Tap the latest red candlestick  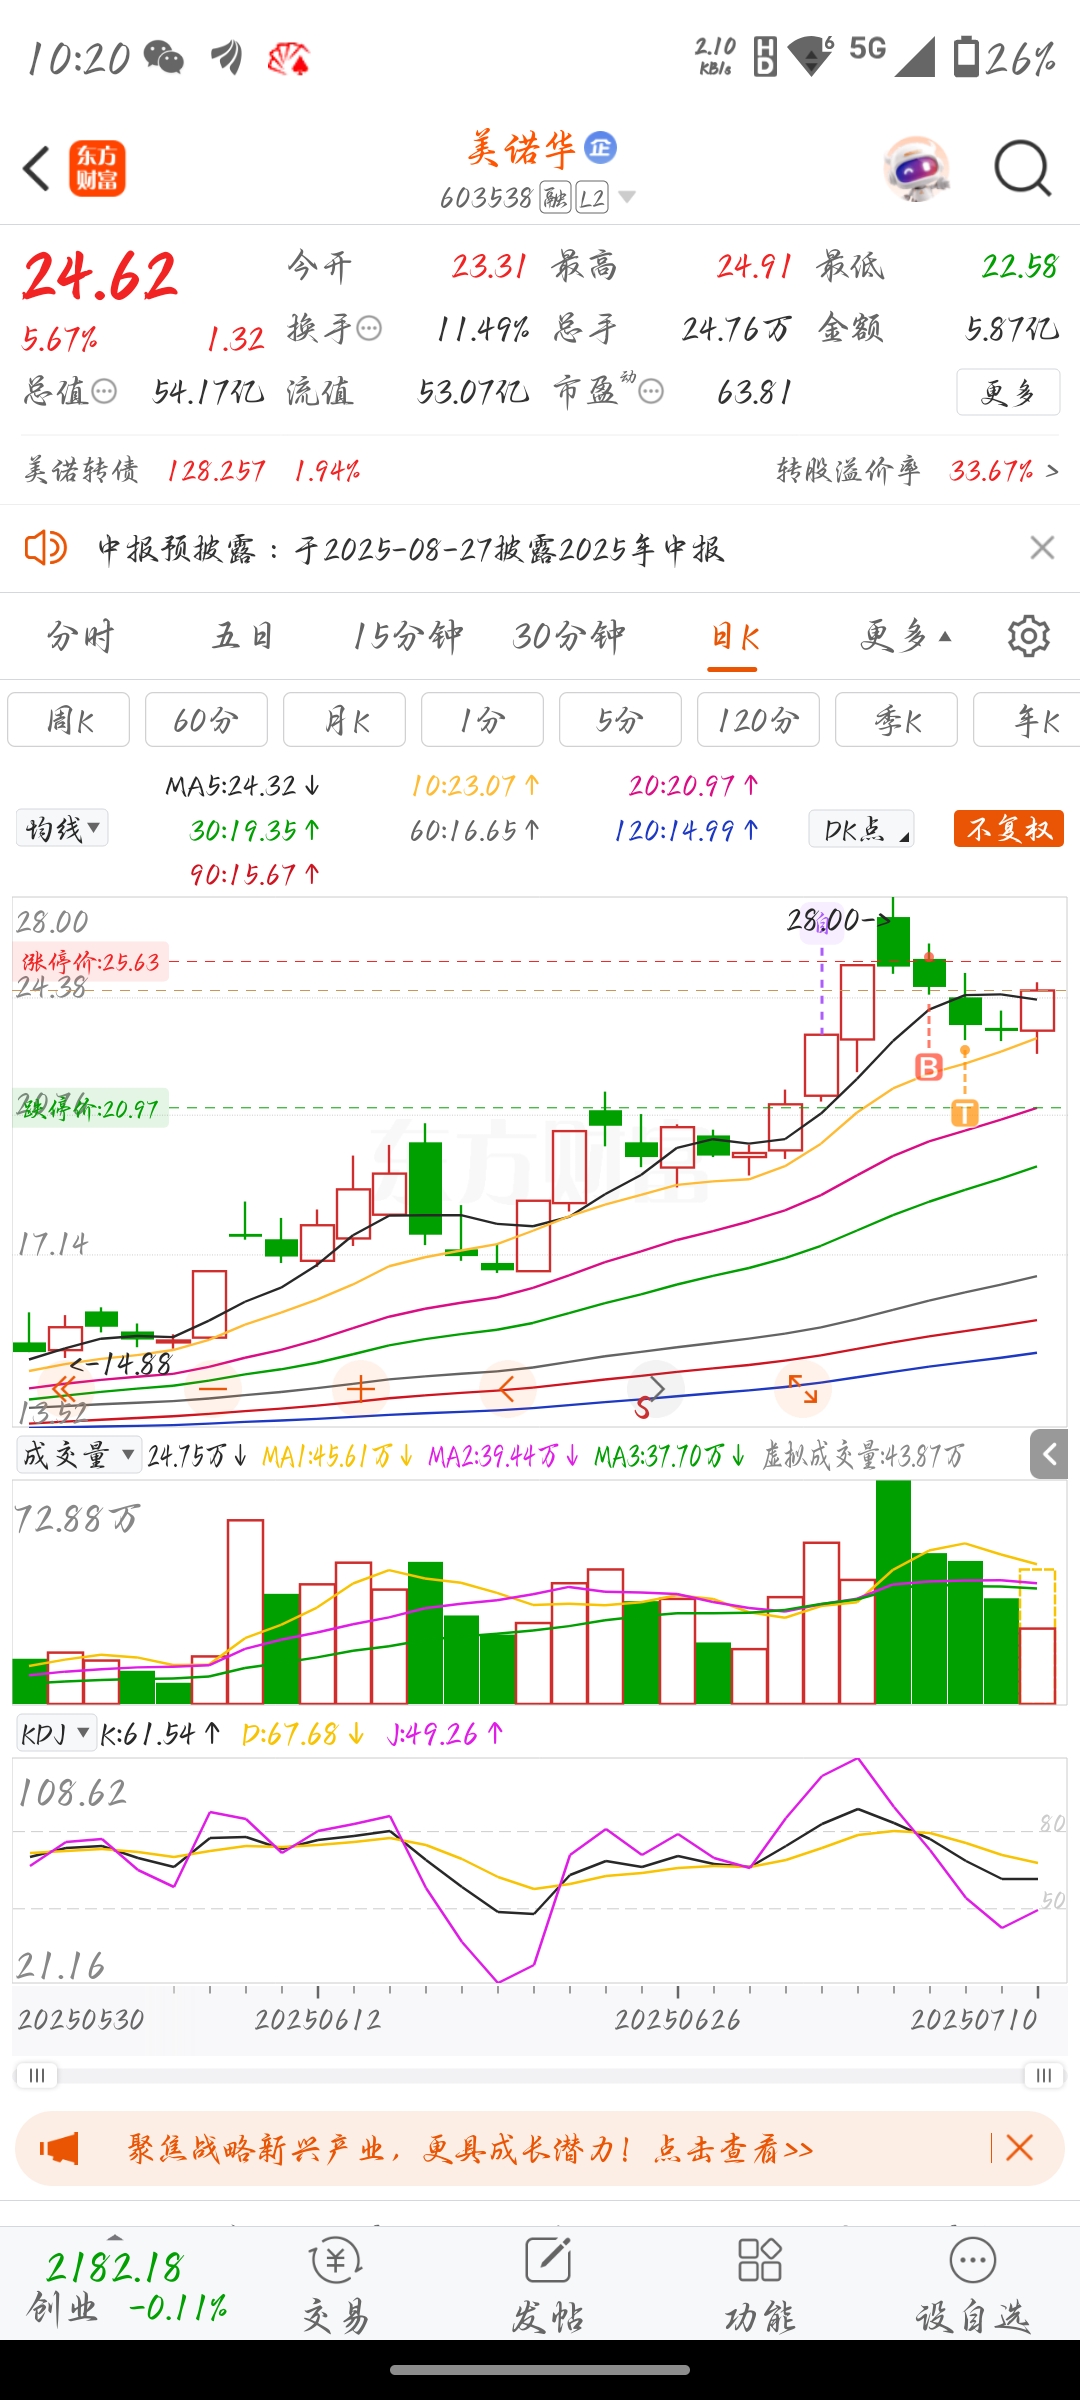[x=1037, y=1012]
